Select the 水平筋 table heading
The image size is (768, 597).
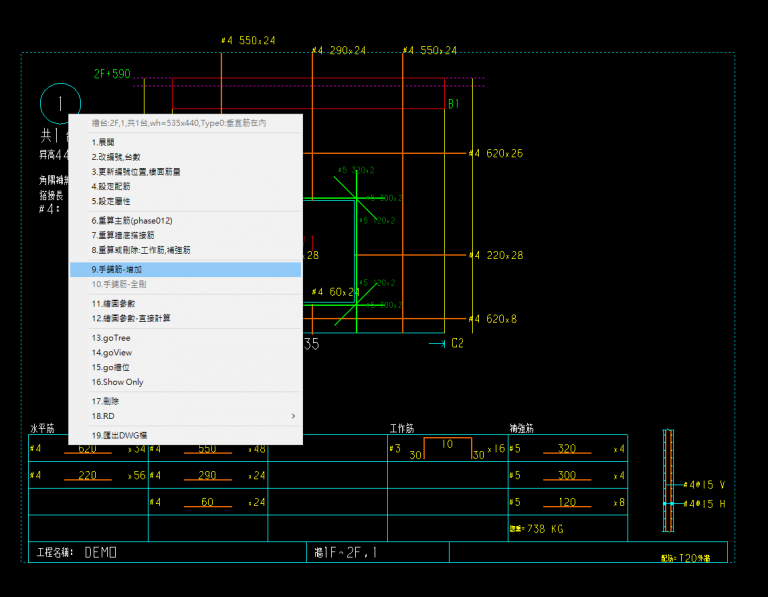42,429
